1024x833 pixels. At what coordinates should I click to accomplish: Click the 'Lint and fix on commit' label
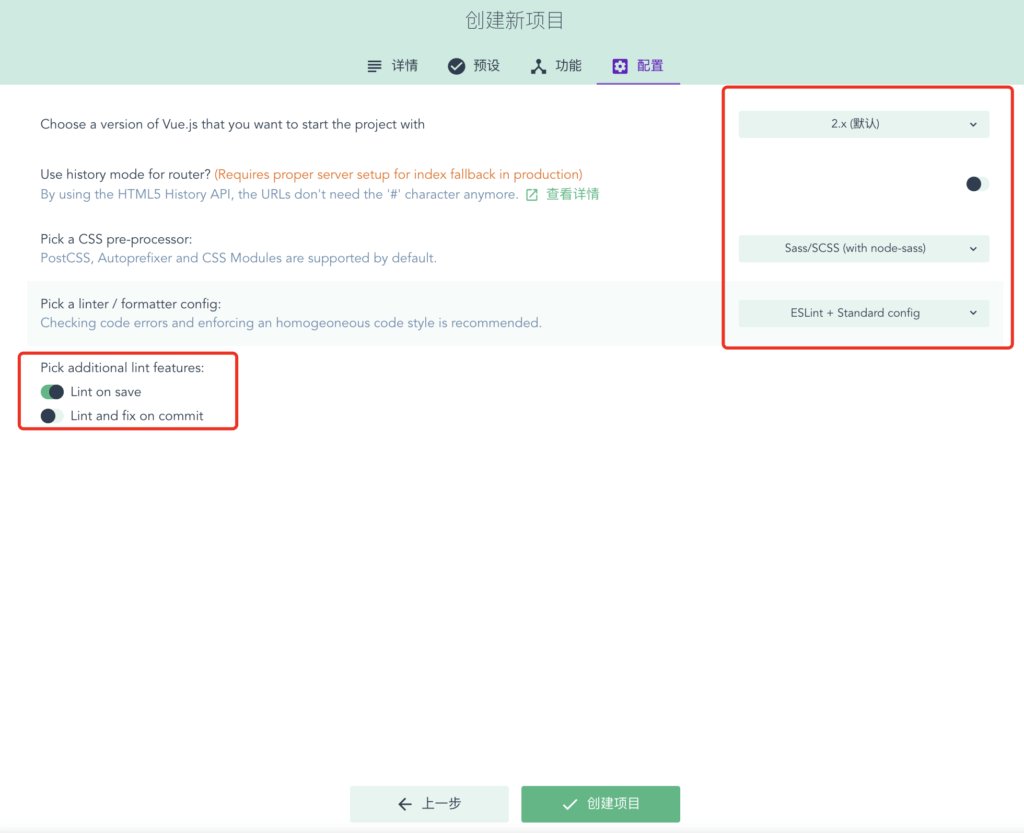click(x=136, y=416)
